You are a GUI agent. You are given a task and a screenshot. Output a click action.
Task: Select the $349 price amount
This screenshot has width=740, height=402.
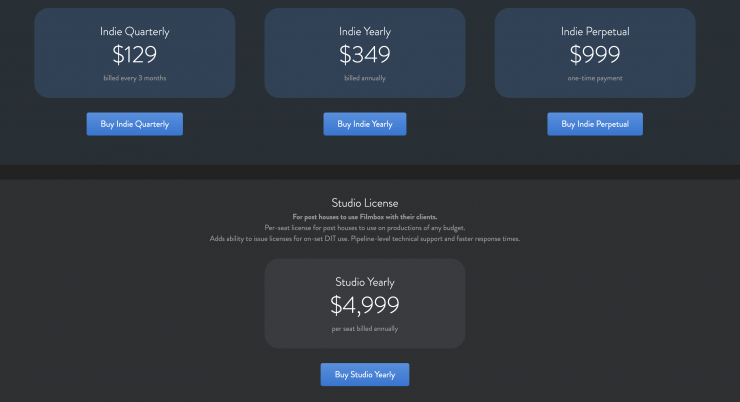[365, 54]
